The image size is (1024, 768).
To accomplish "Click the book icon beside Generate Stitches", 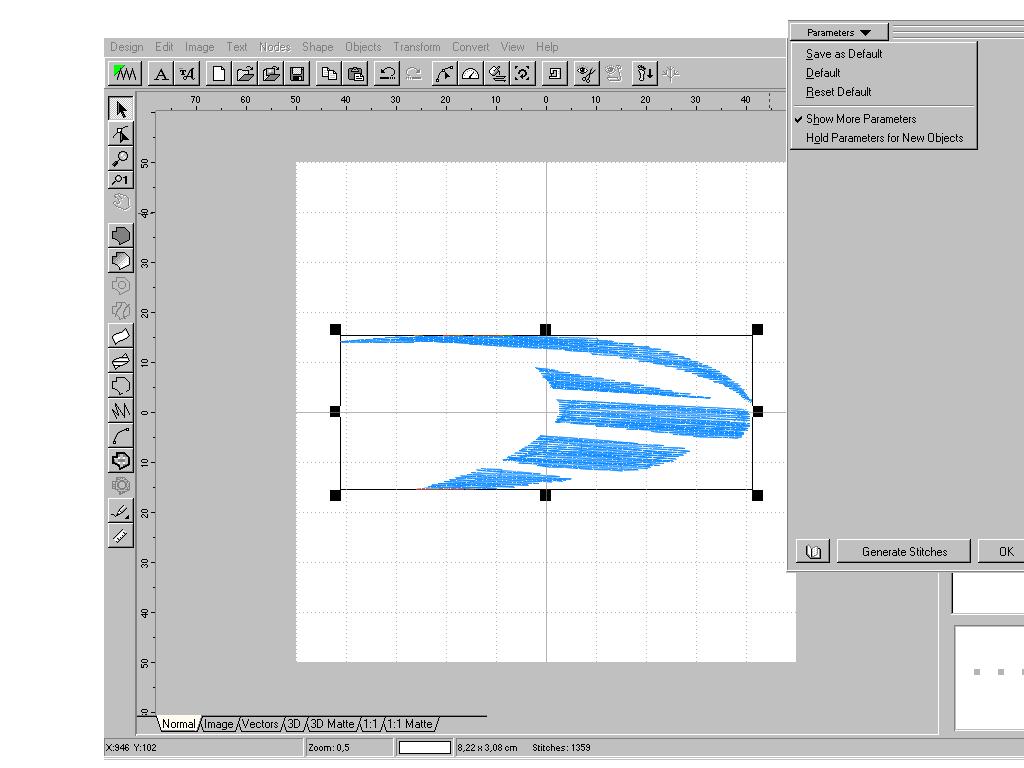I will pos(813,551).
